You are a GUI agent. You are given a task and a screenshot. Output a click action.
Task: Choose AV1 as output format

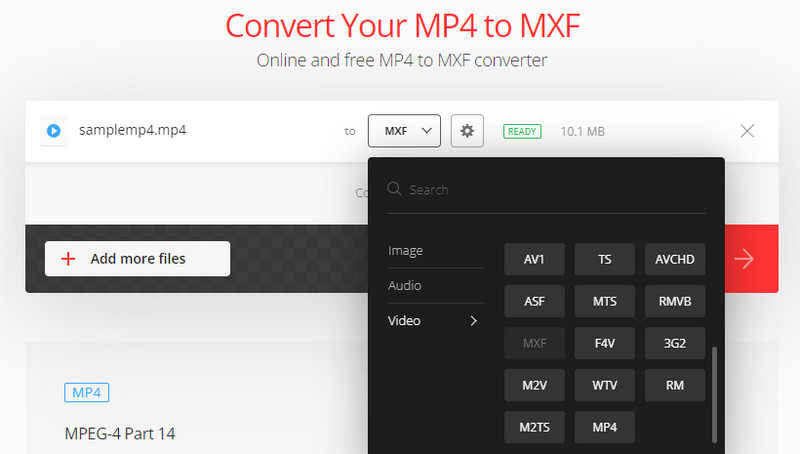point(535,259)
